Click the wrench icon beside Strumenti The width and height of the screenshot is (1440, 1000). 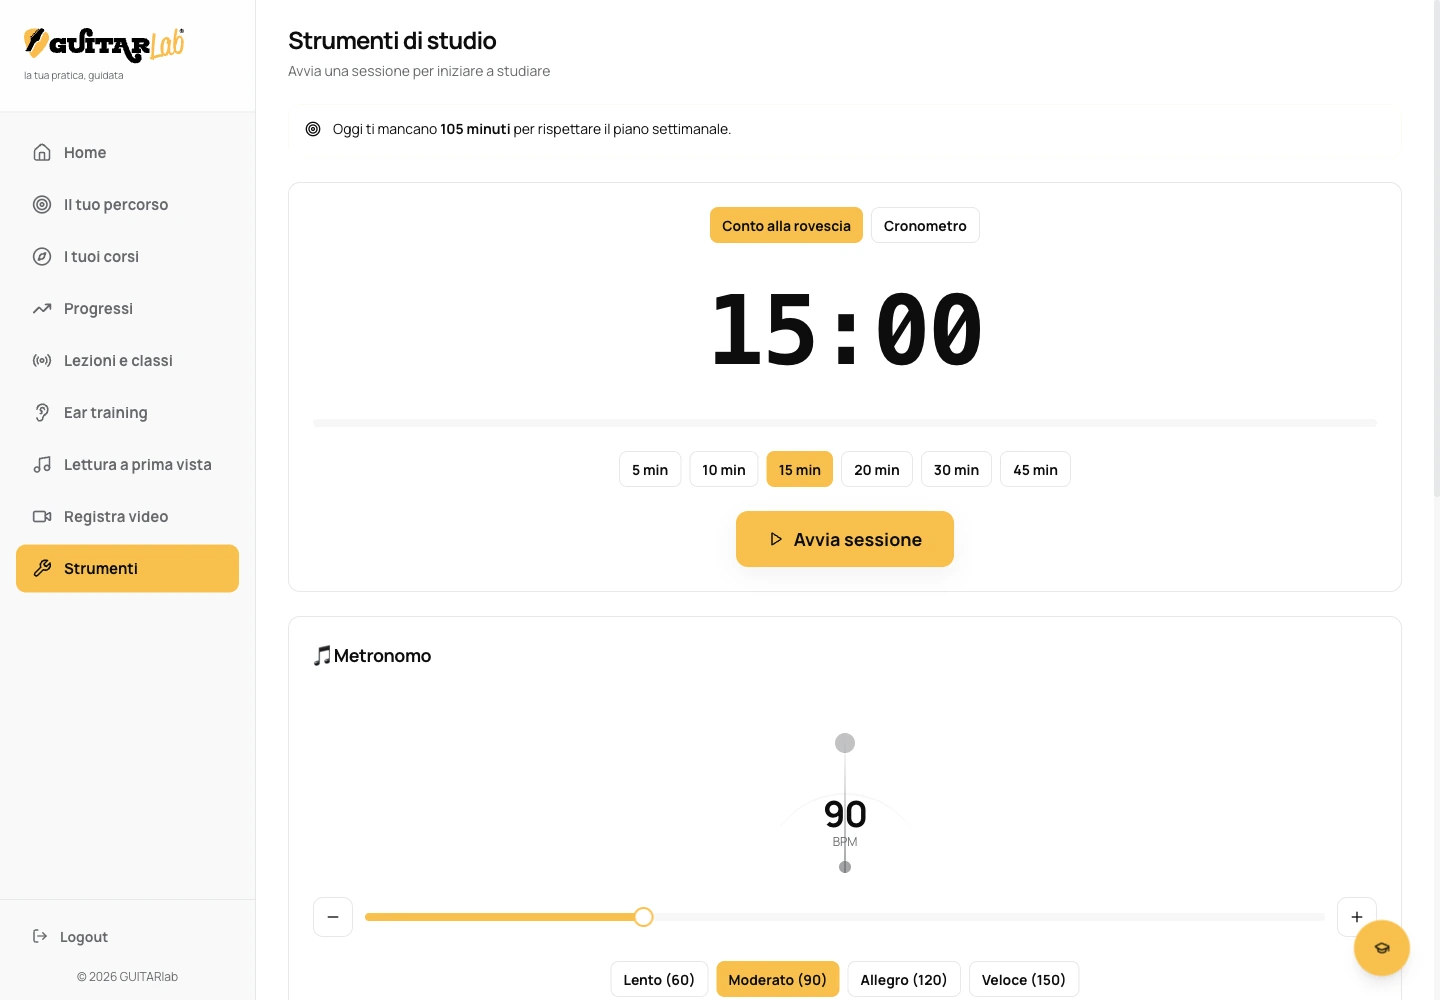click(x=42, y=568)
